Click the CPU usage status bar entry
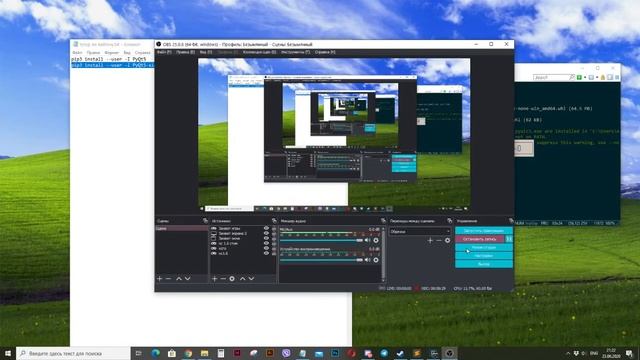640x360 pixels. 473,289
